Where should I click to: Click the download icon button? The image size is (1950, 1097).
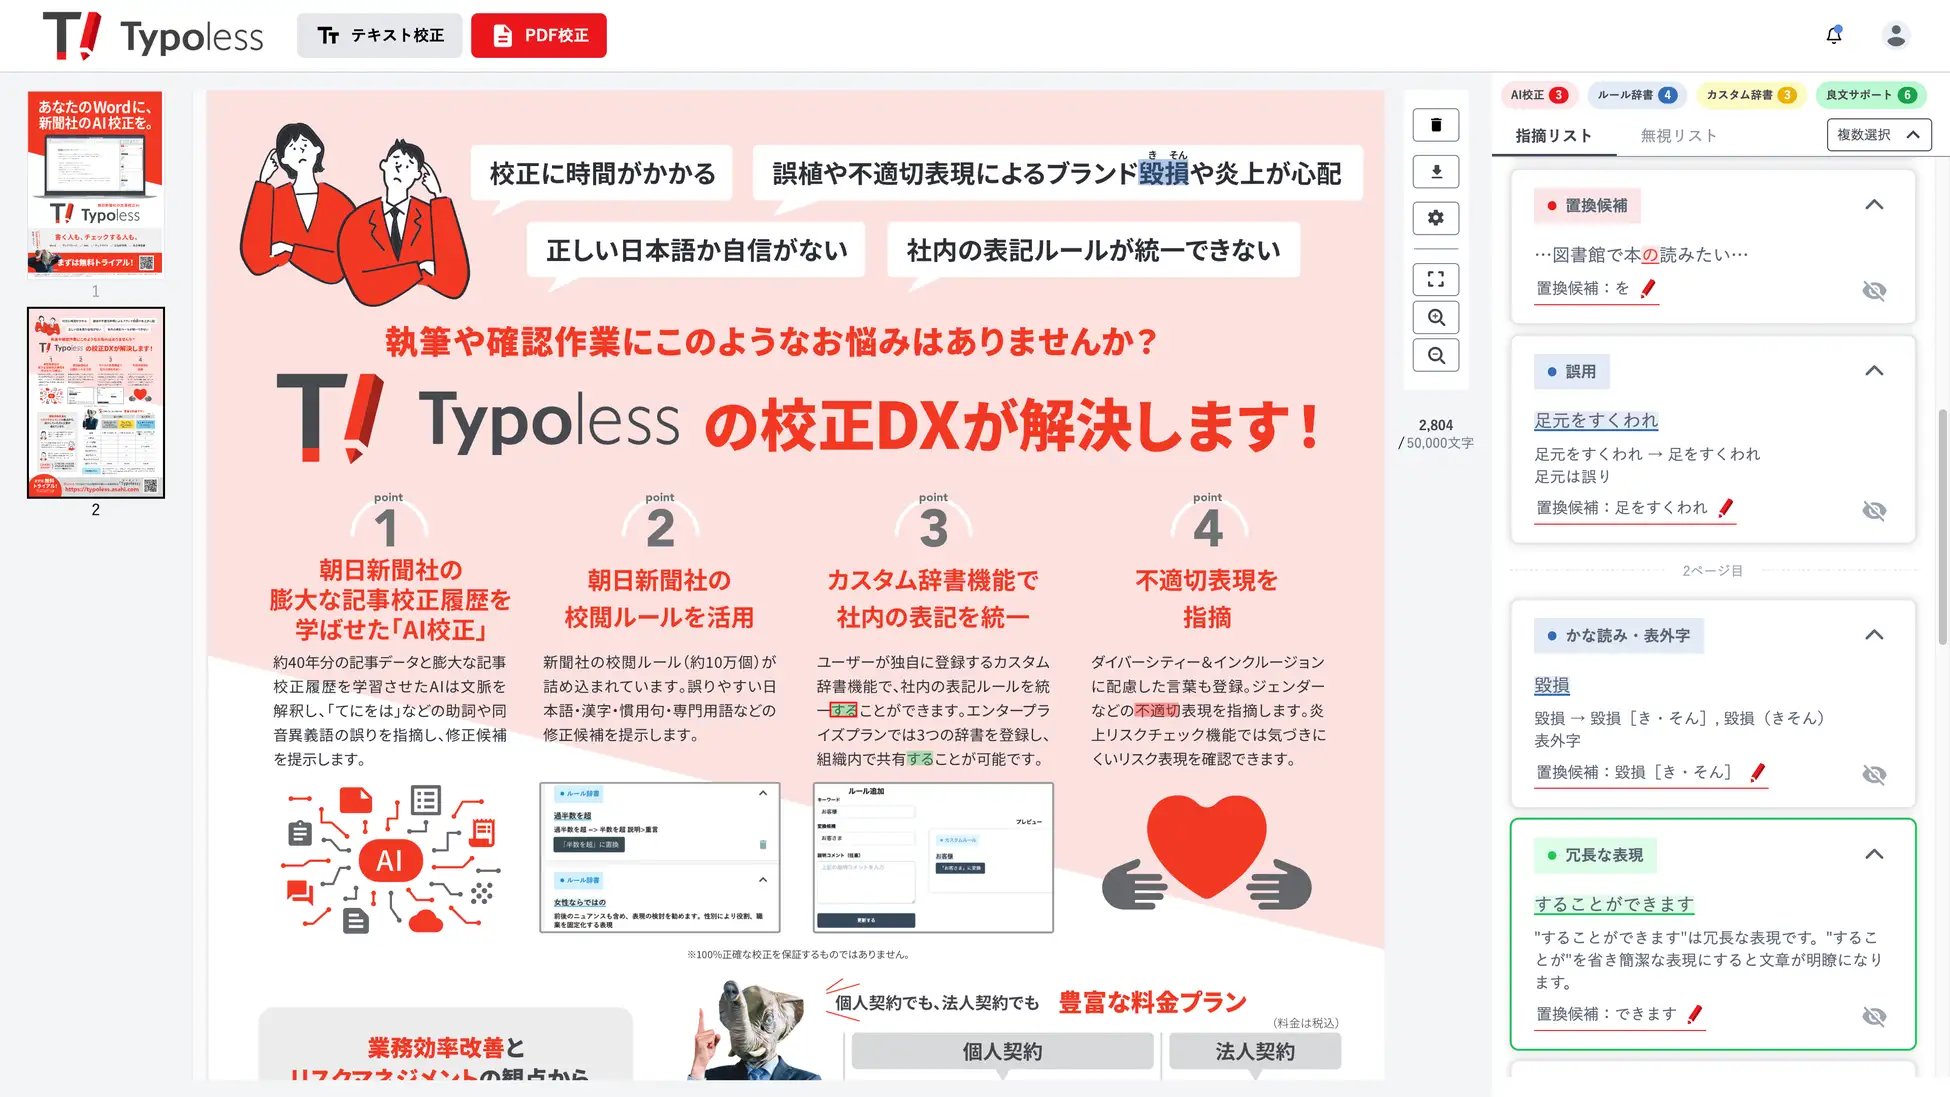[x=1436, y=171]
